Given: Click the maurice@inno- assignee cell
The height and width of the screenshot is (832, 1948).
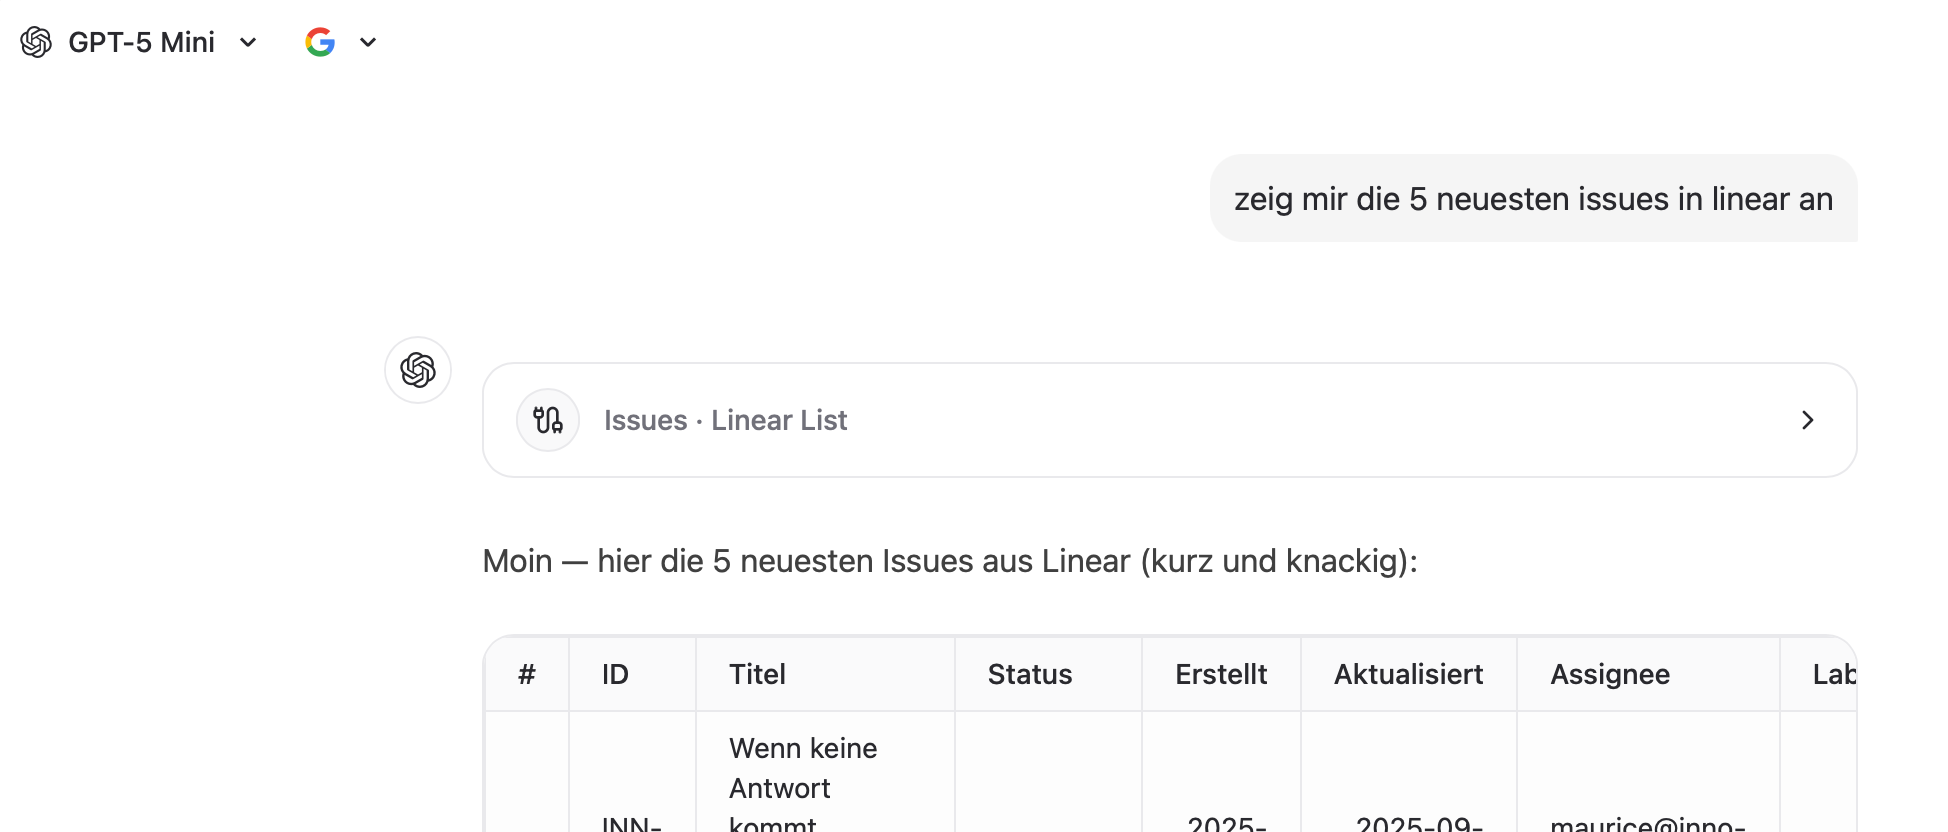Looking at the screenshot, I should pyautogui.click(x=1647, y=822).
